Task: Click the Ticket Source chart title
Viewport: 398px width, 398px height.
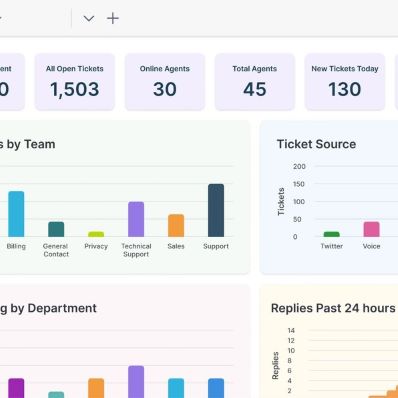Action: [x=316, y=144]
